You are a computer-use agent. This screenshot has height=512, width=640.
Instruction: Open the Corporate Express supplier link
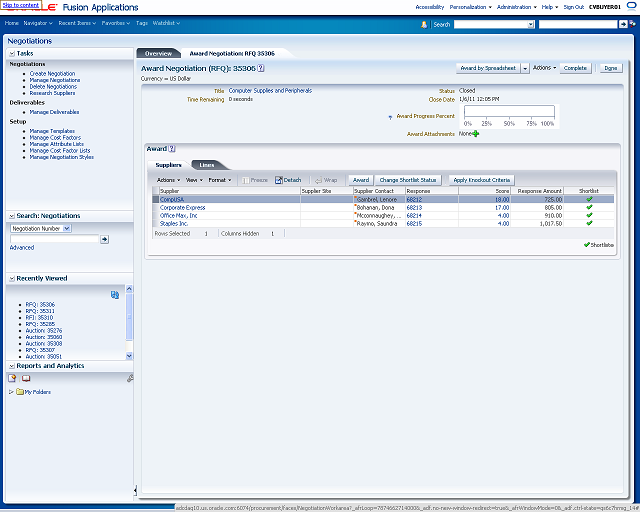(182, 207)
